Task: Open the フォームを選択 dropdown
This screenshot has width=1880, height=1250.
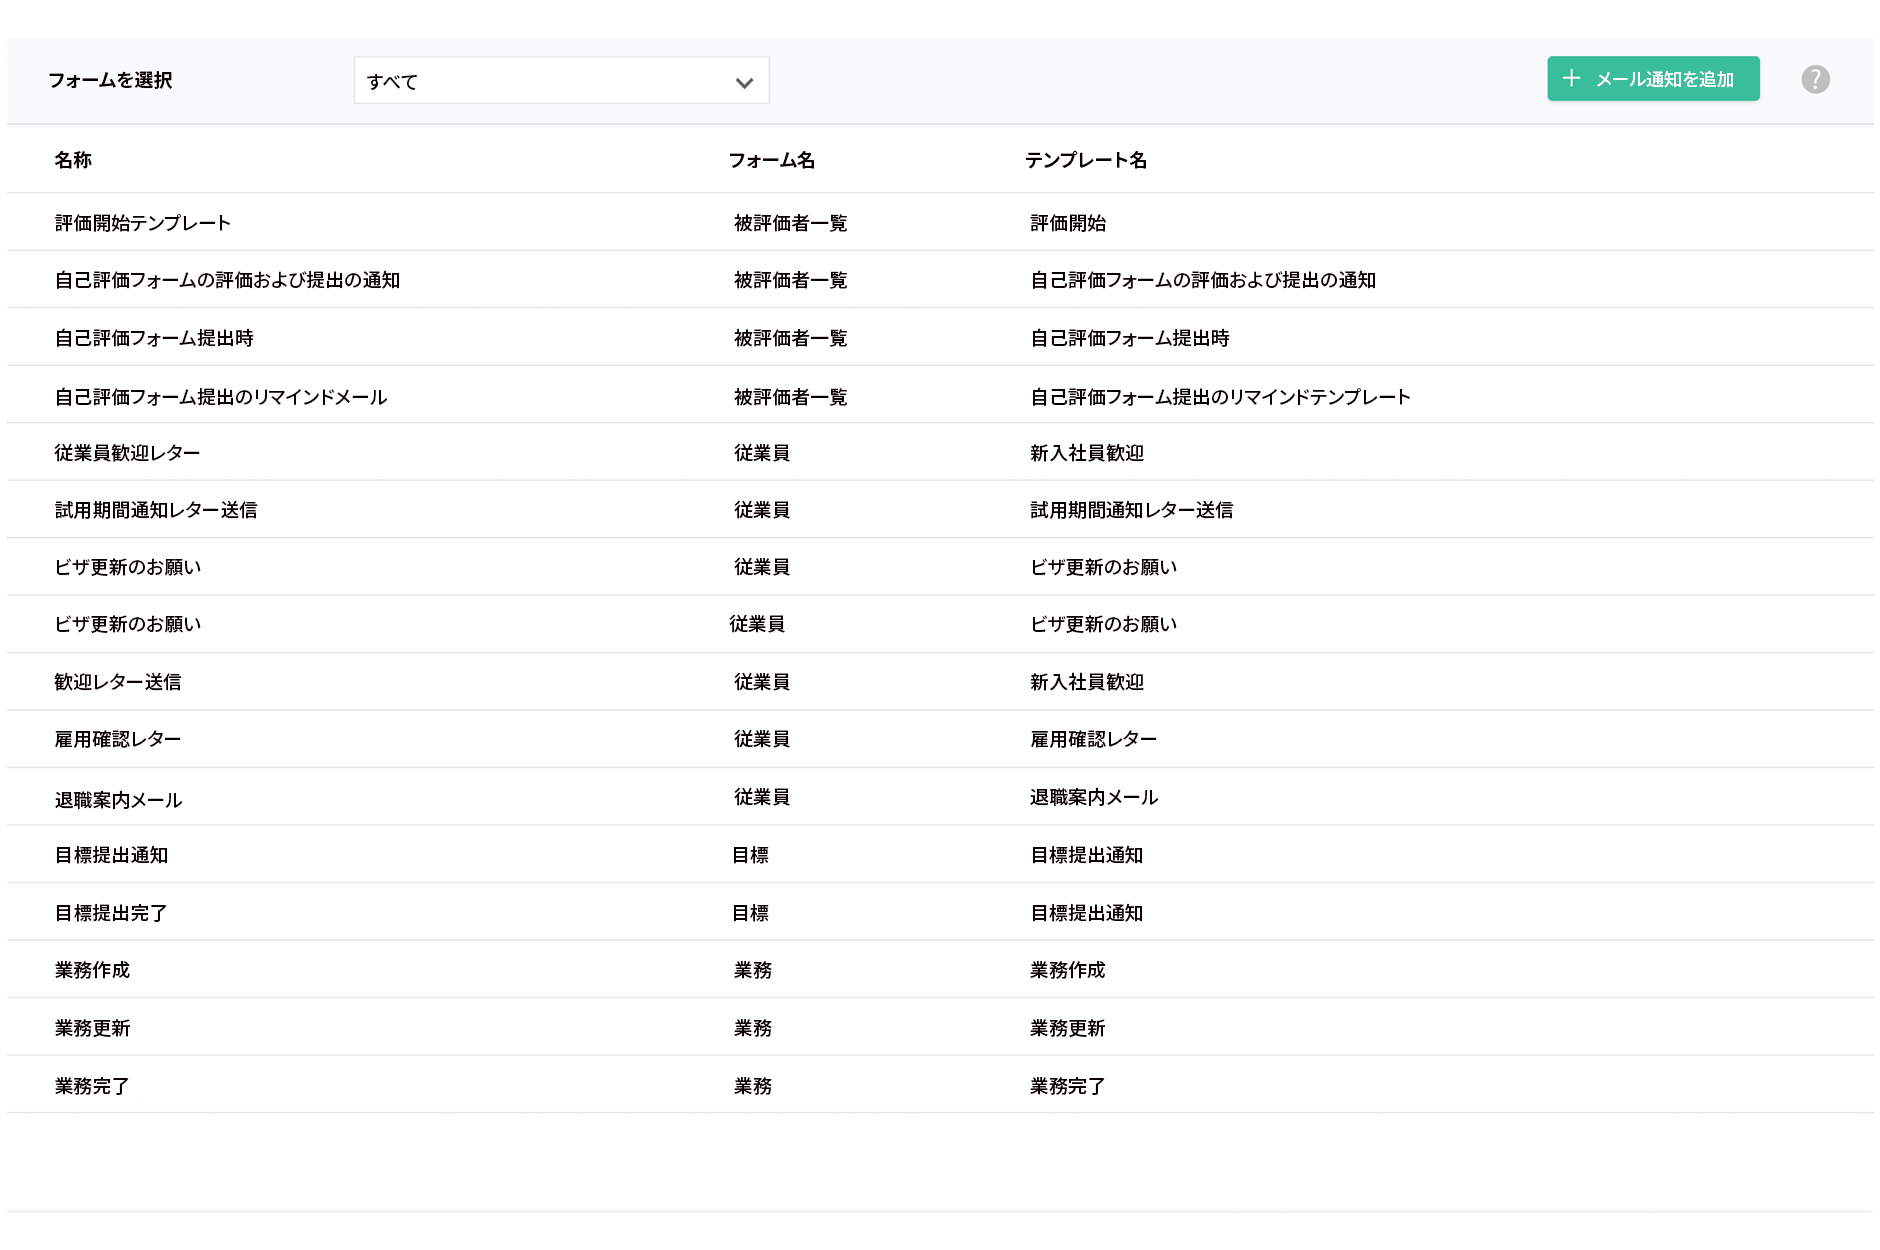Action: pyautogui.click(x=560, y=80)
